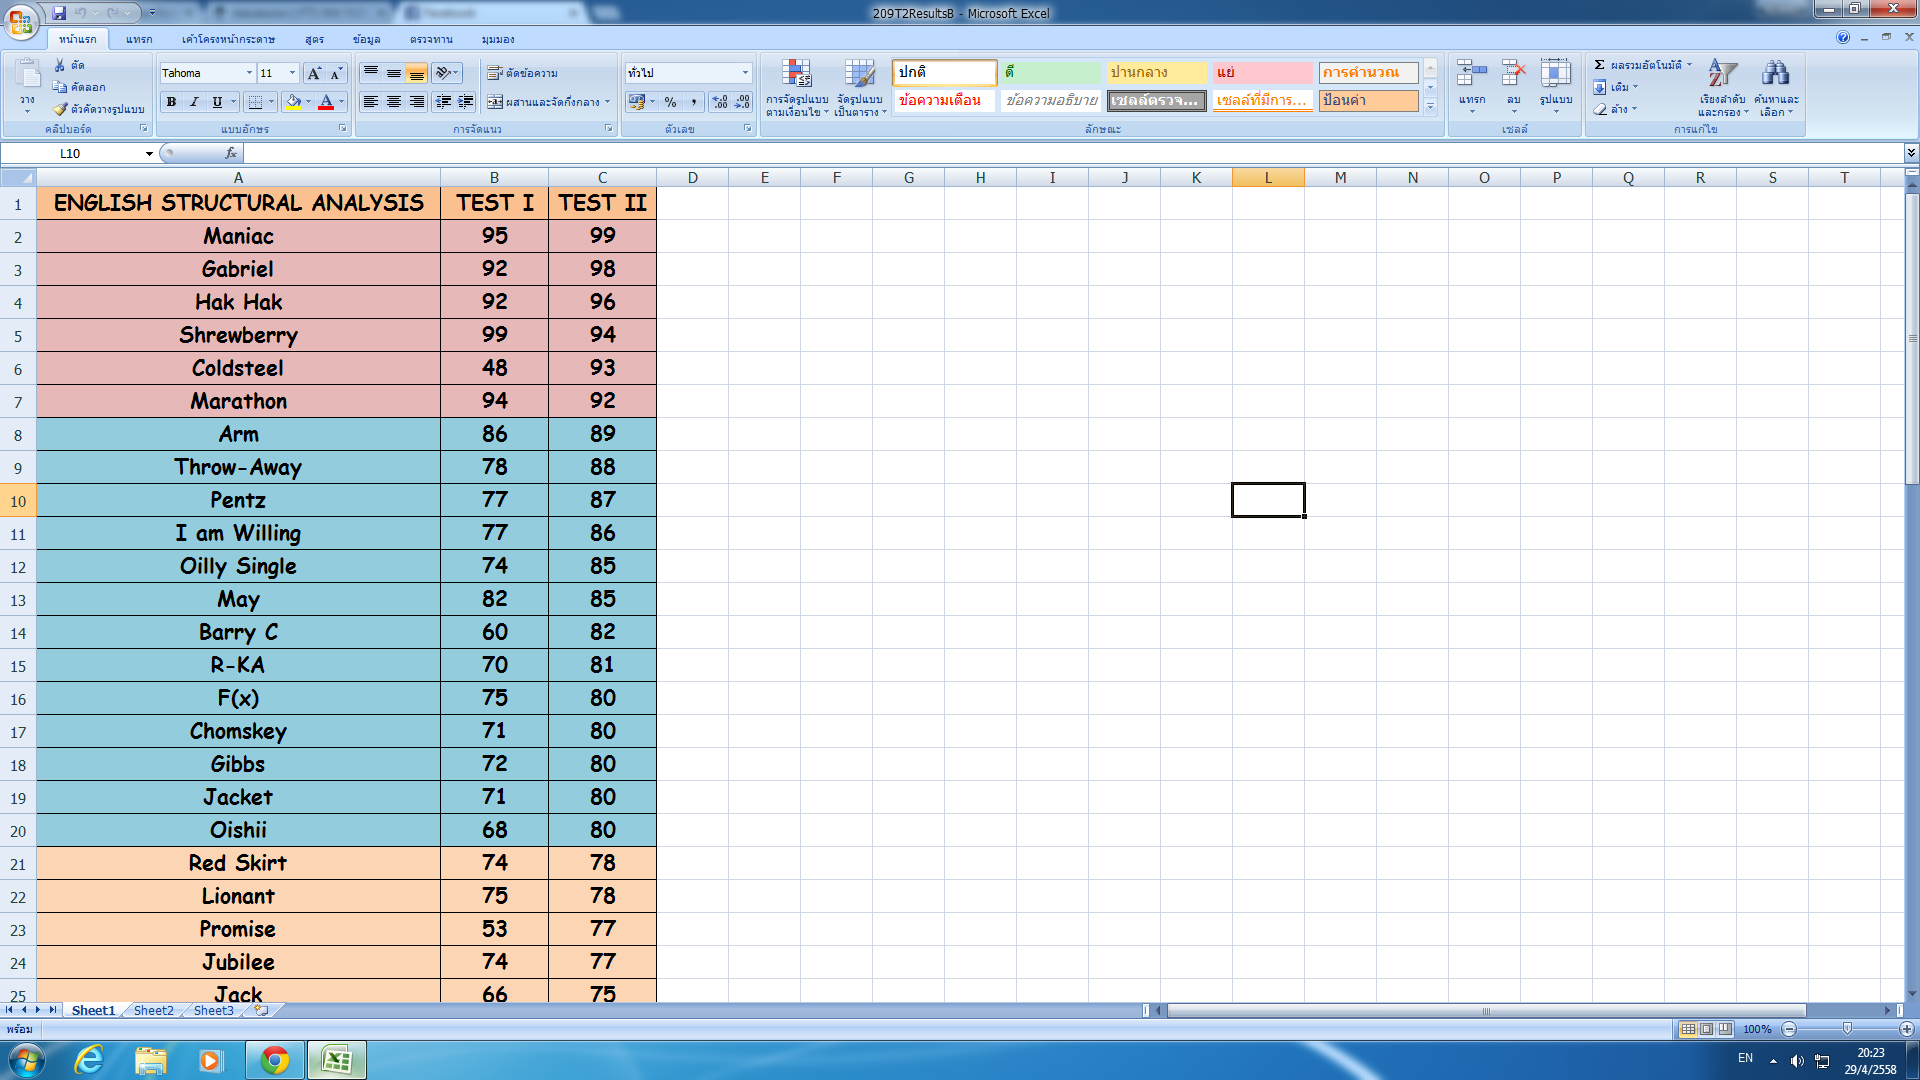1920x1080 pixels.
Task: Open the Formulas ribbon tab
Action: pos(314,39)
